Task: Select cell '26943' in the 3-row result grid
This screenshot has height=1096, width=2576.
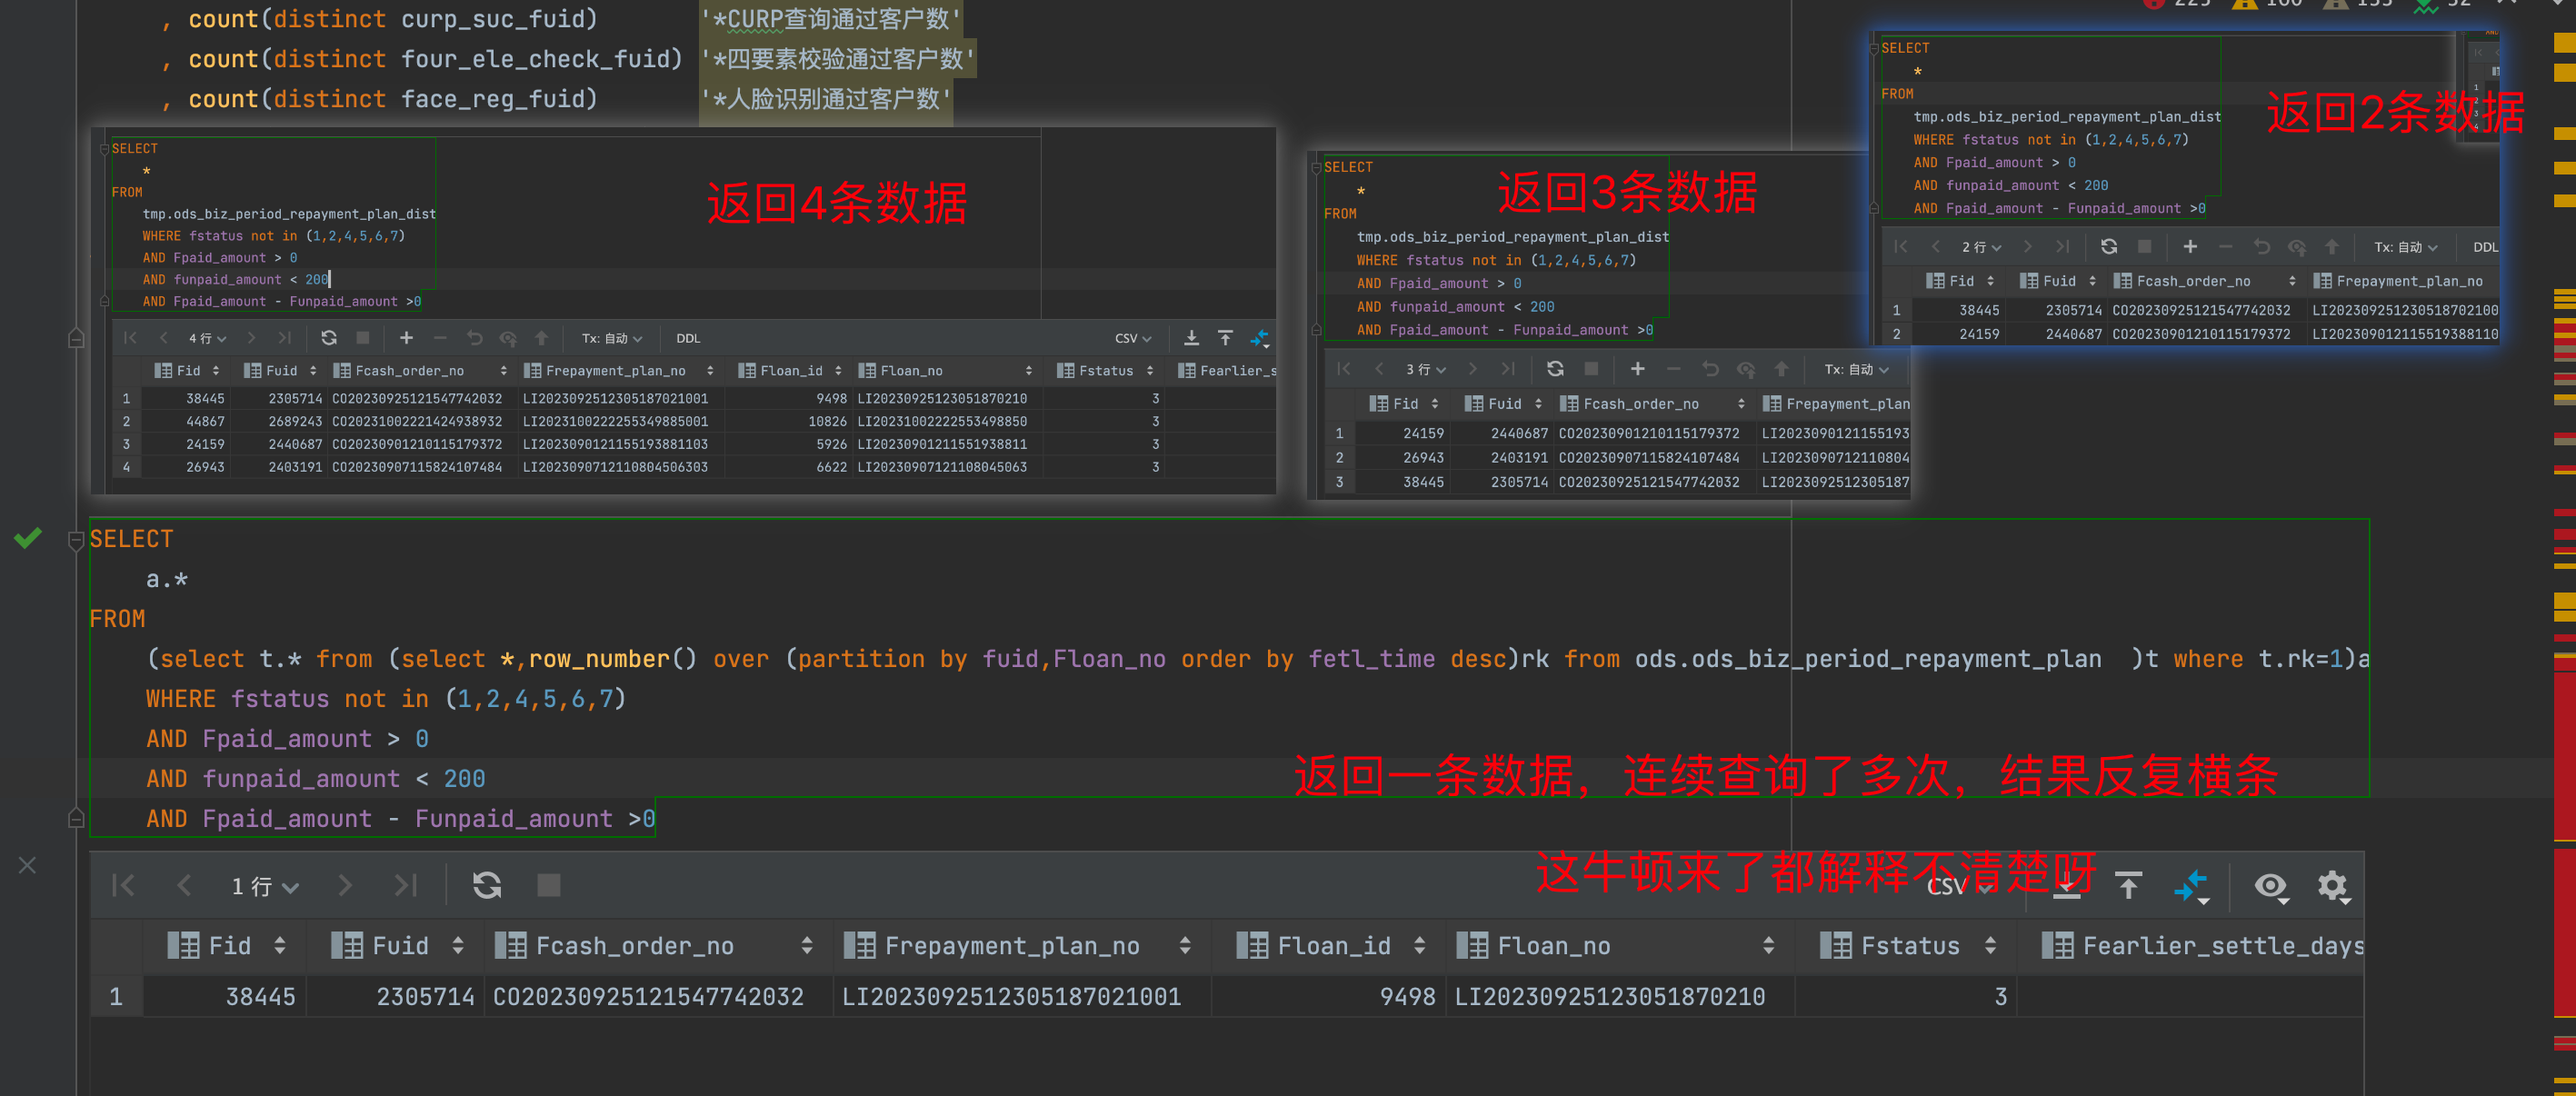Action: (x=1404, y=458)
